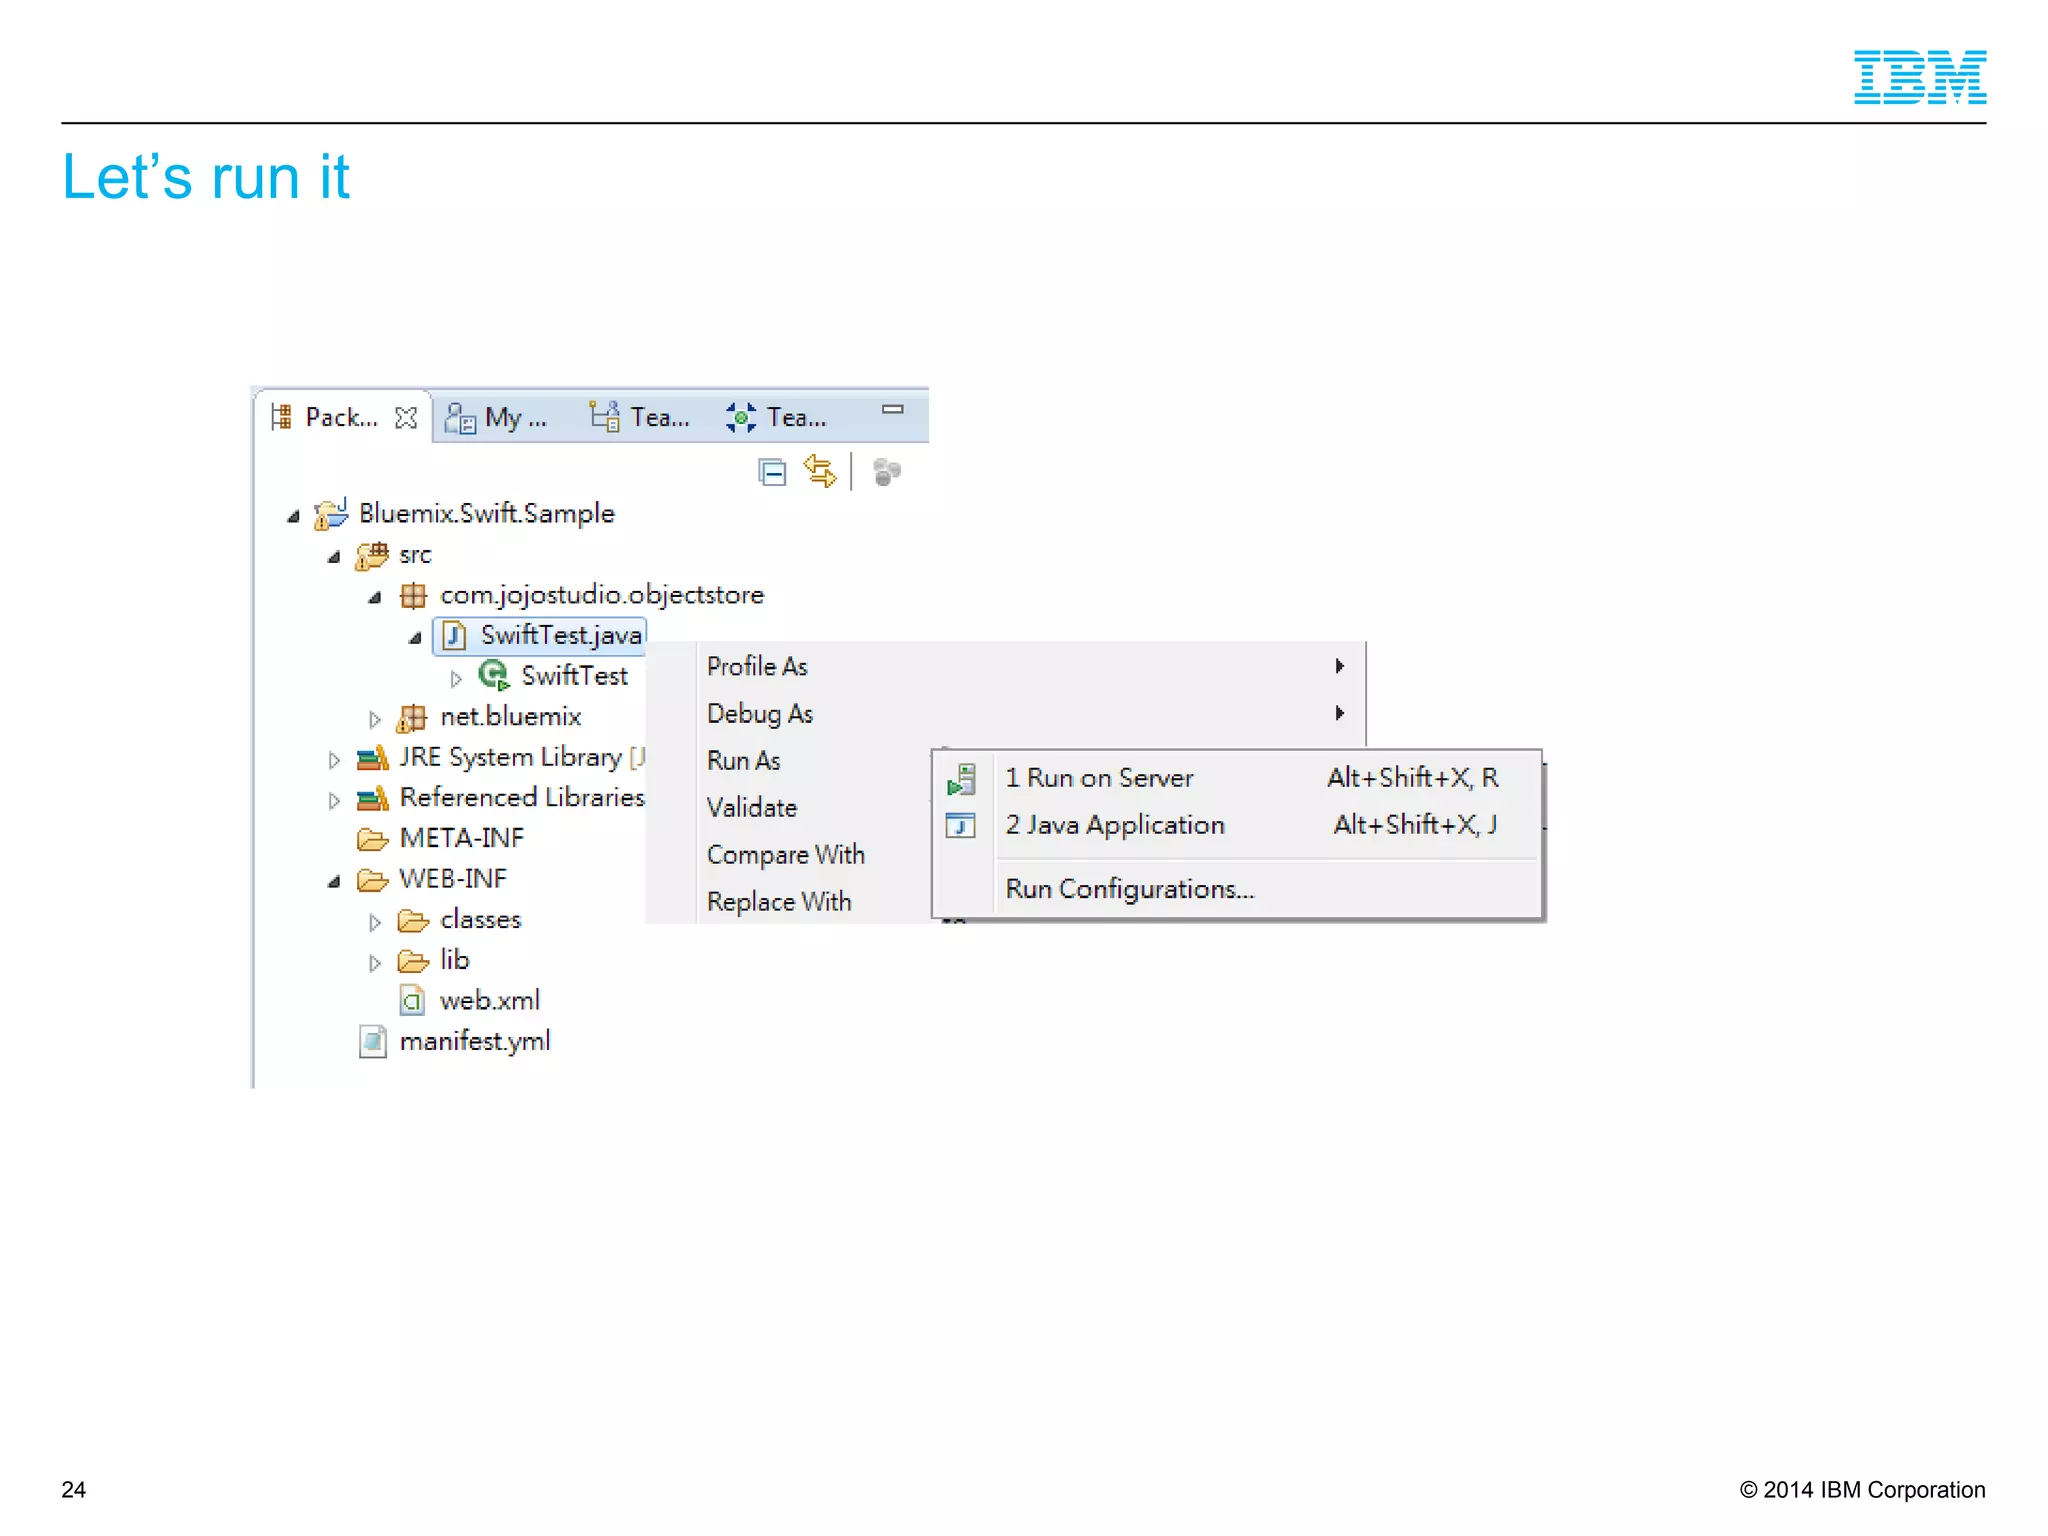This screenshot has width=2048, height=1536.
Task: Click the grey focus task toolbar icon
Action: [x=886, y=471]
